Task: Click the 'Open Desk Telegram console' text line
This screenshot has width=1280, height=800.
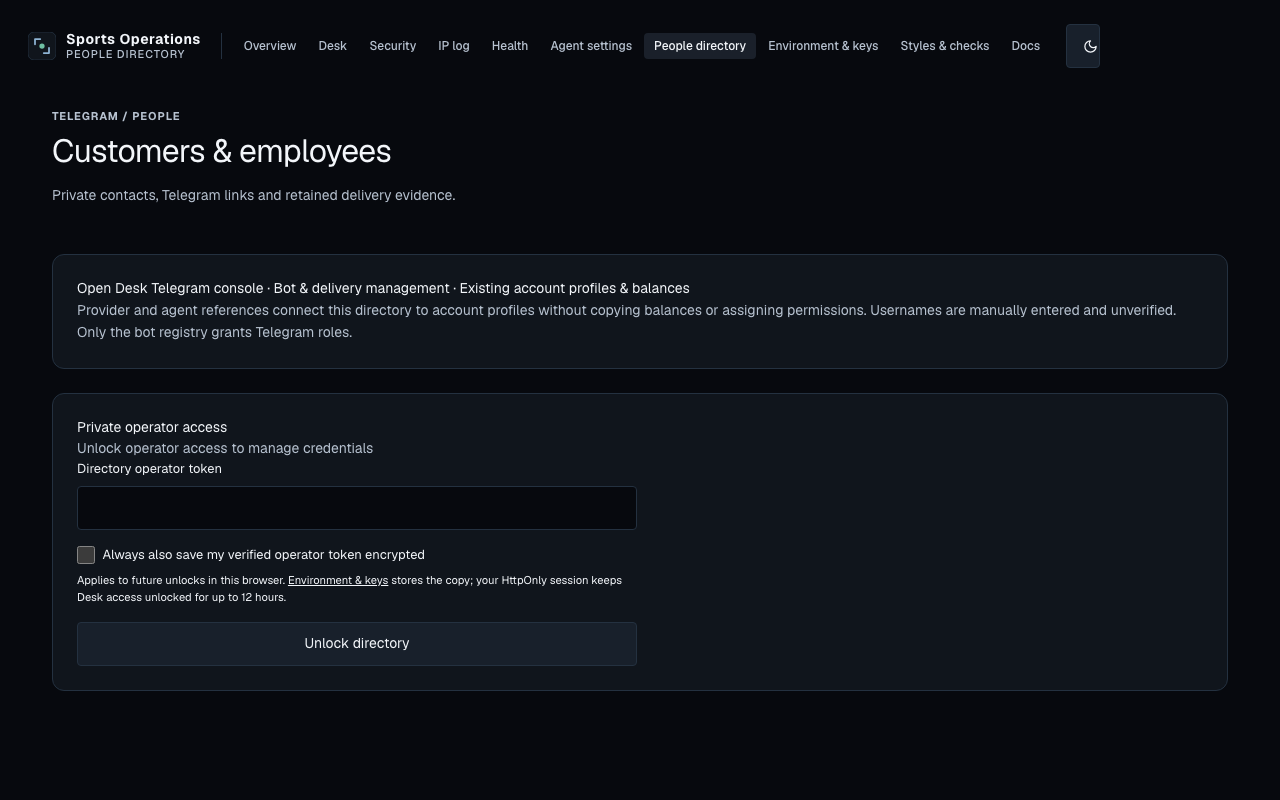Action: click(x=383, y=288)
